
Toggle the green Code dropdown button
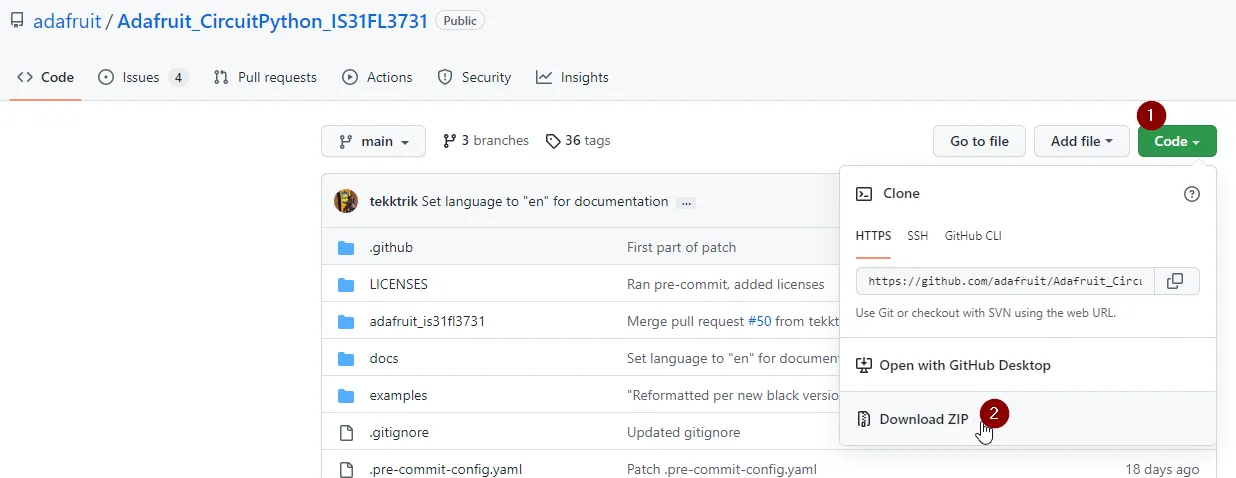pos(1176,141)
